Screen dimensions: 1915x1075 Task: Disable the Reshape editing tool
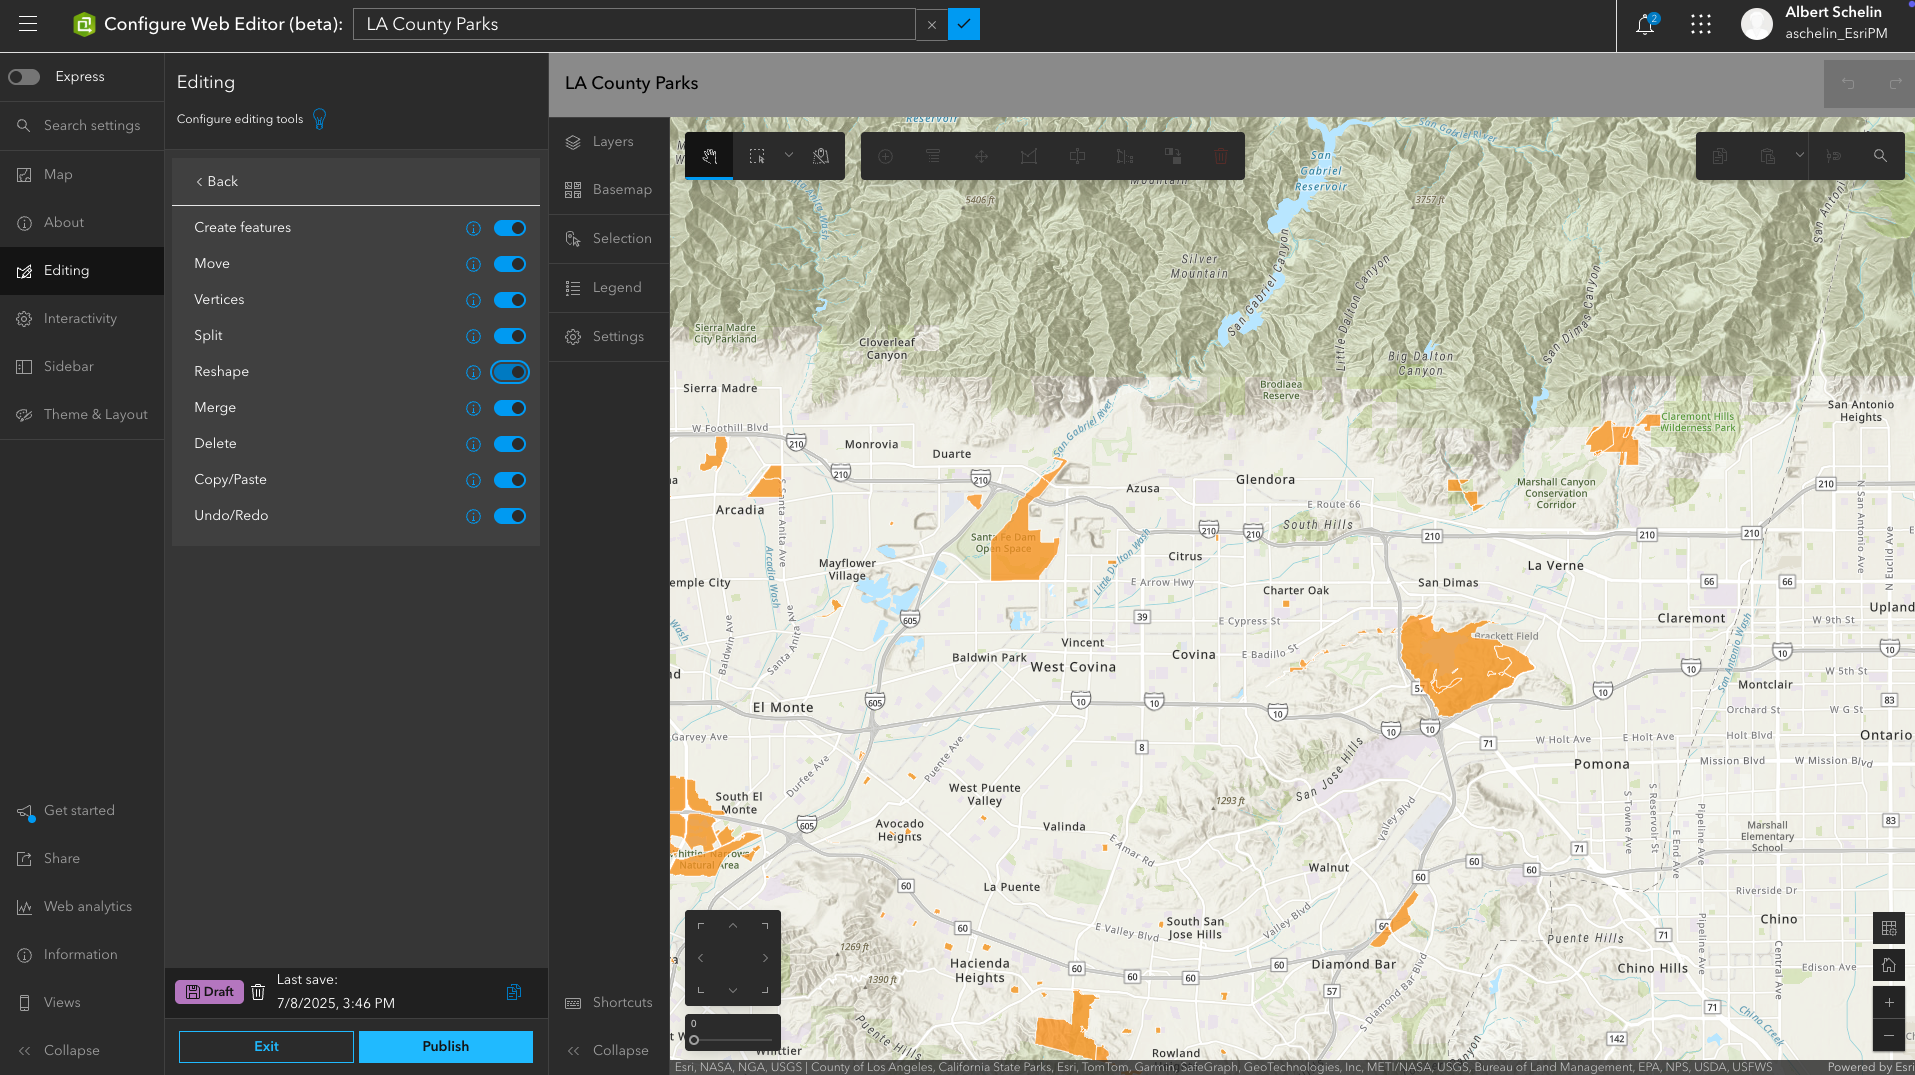pyautogui.click(x=509, y=372)
